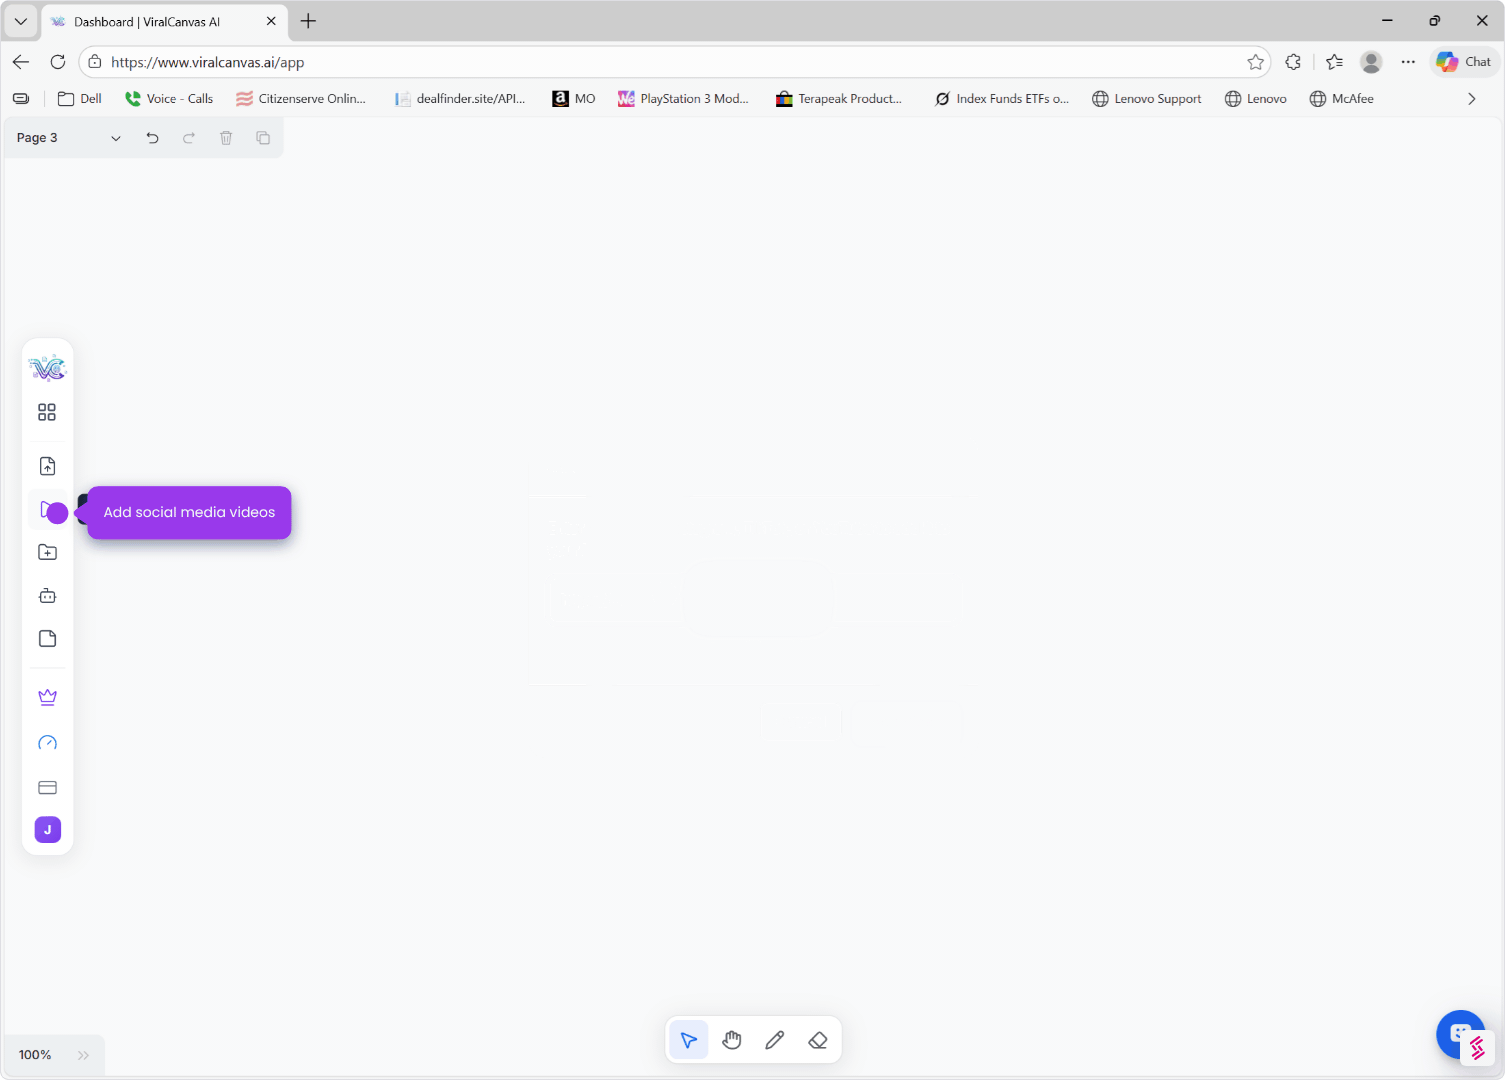This screenshot has width=1505, height=1080.
Task: Click the undo button
Action: coord(152,138)
